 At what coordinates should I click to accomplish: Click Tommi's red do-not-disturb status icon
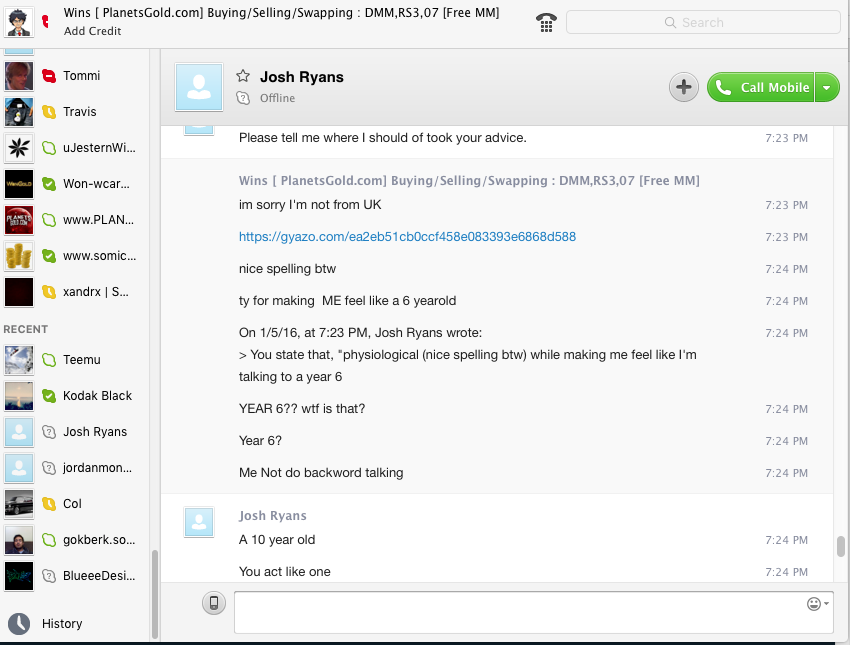(49, 76)
